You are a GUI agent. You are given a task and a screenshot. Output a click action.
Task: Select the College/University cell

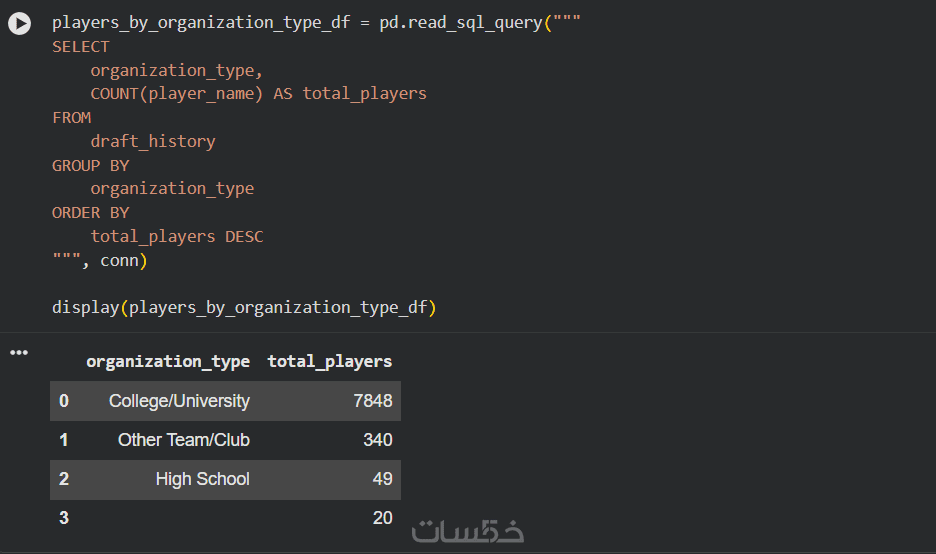tap(179, 401)
